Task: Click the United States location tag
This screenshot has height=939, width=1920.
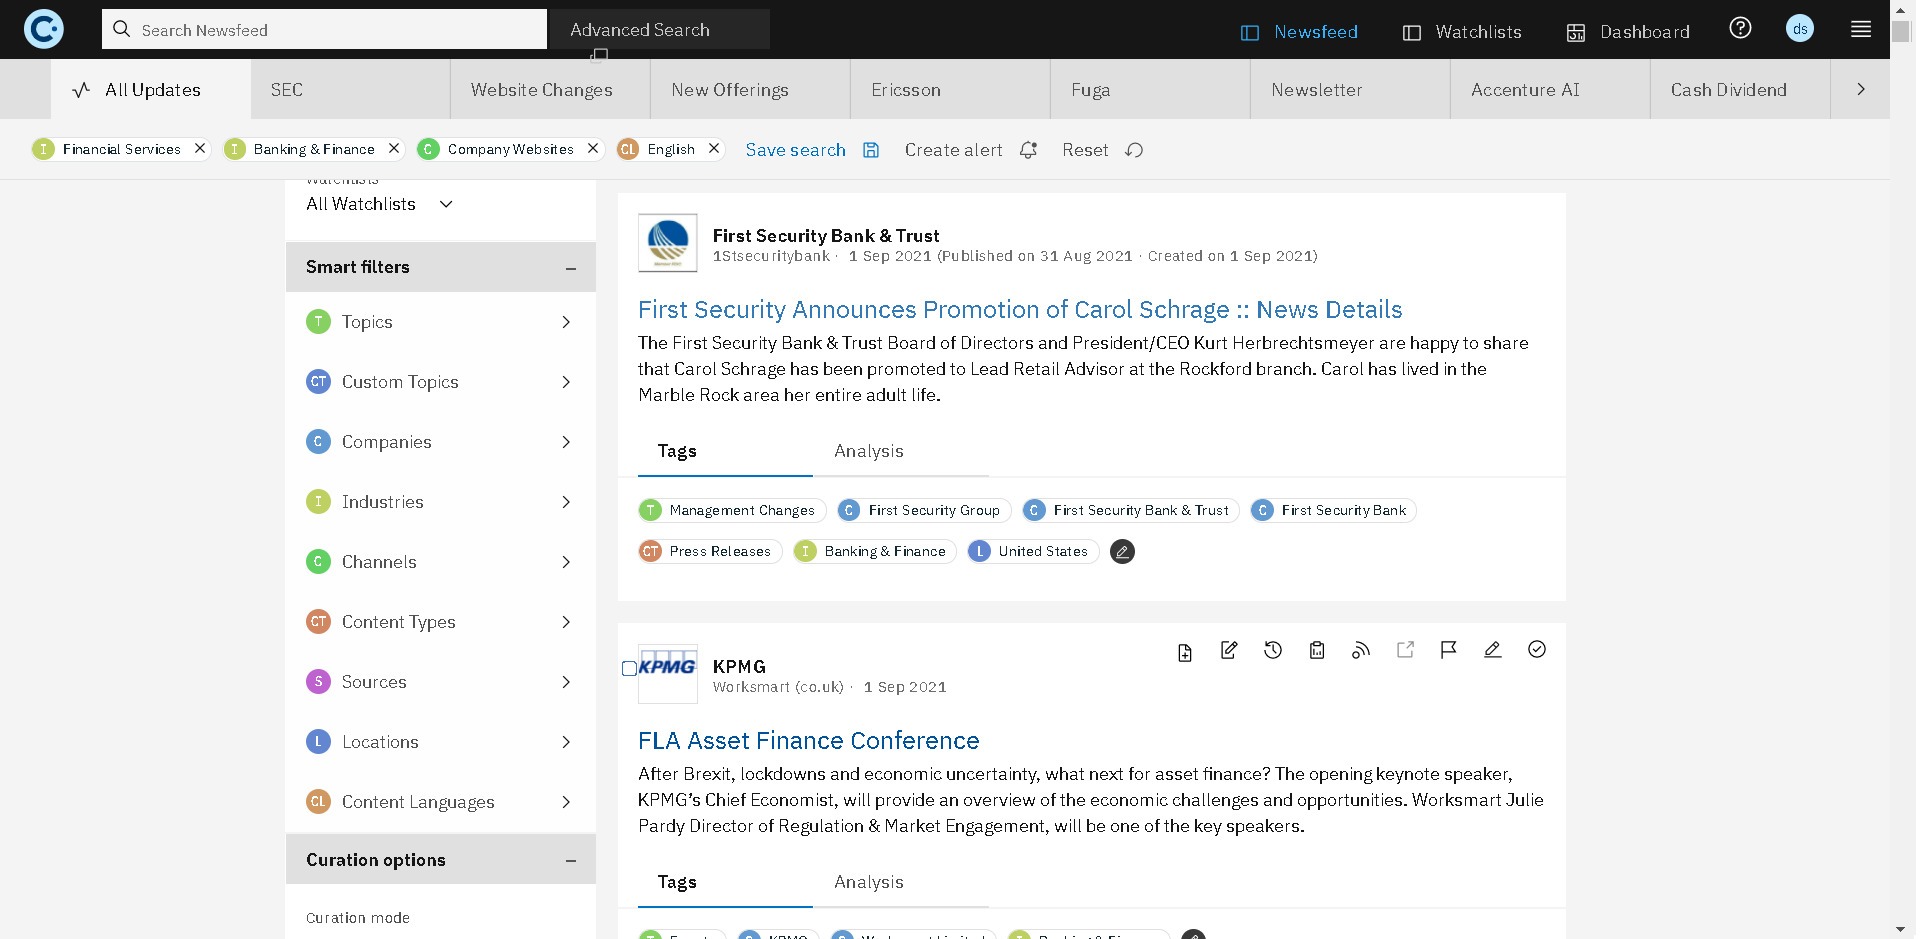Action: pyautogui.click(x=1033, y=552)
